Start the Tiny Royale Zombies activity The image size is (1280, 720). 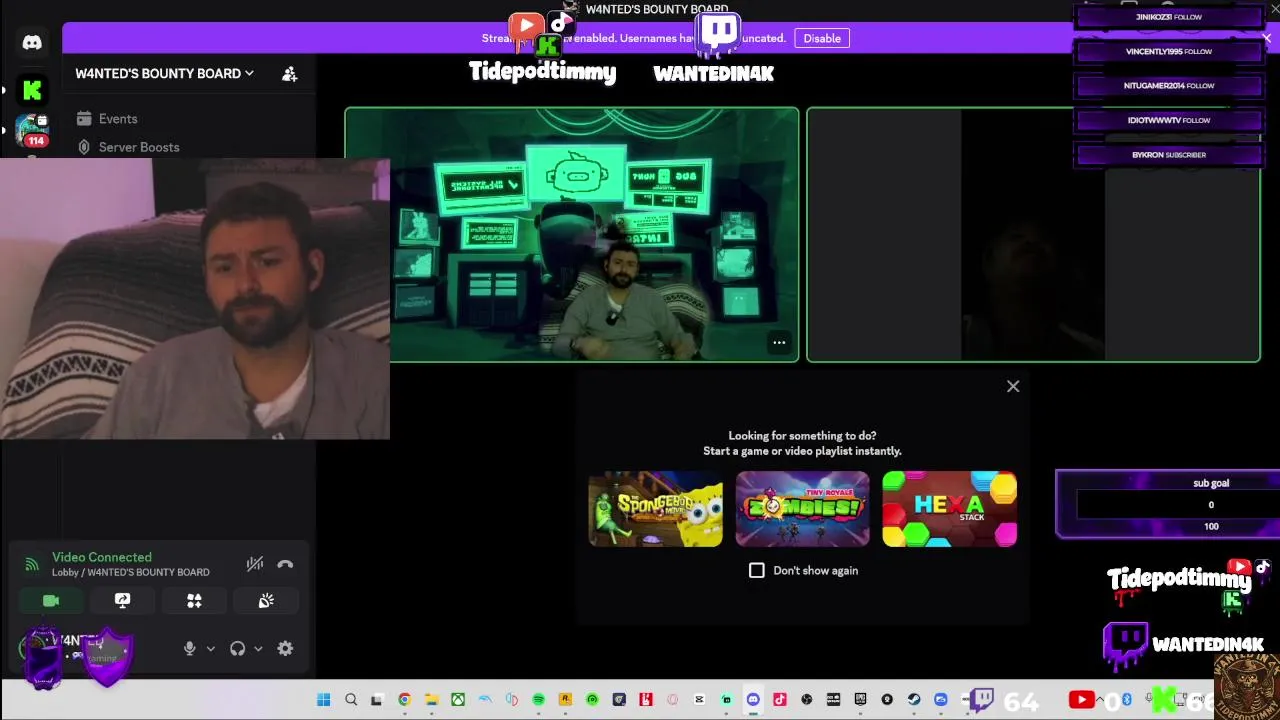(802, 509)
